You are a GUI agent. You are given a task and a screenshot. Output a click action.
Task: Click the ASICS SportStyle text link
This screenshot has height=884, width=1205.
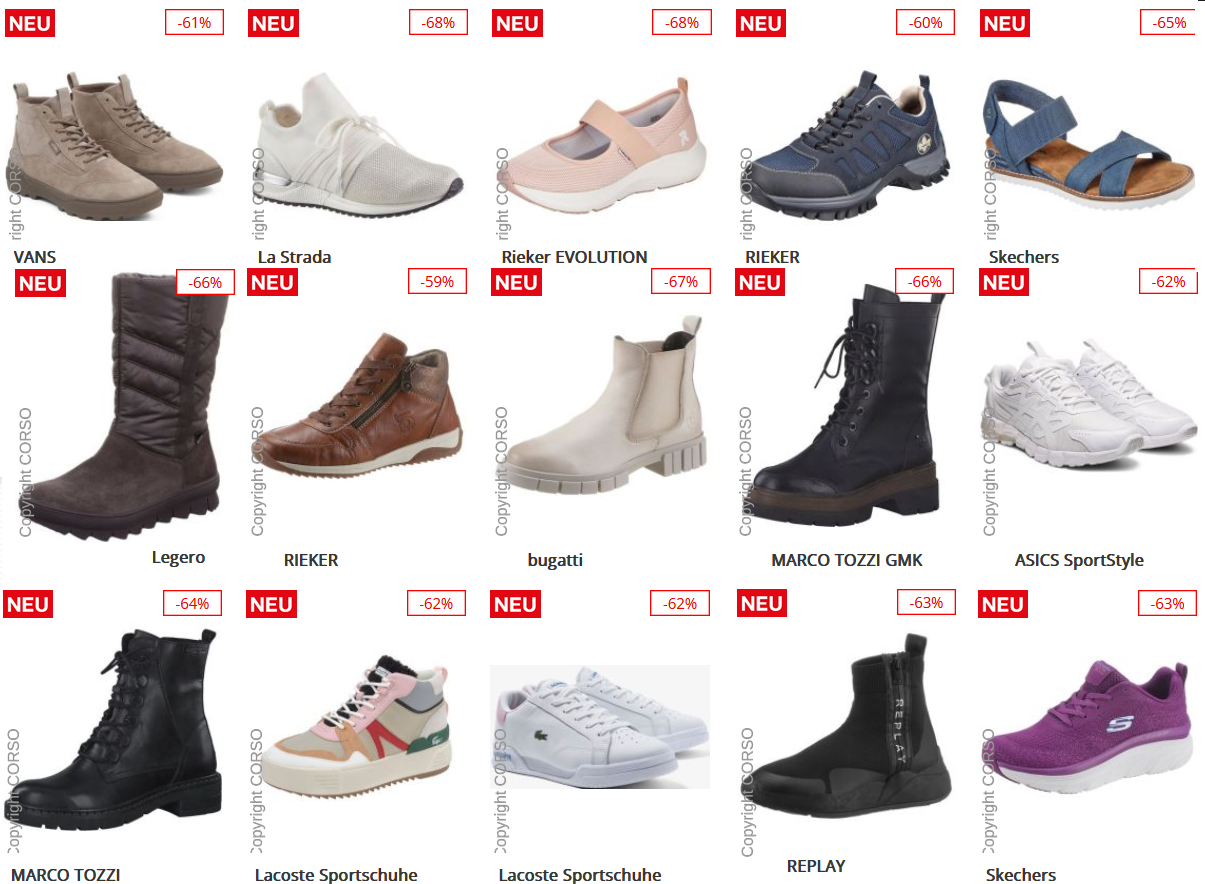[x=1079, y=560]
